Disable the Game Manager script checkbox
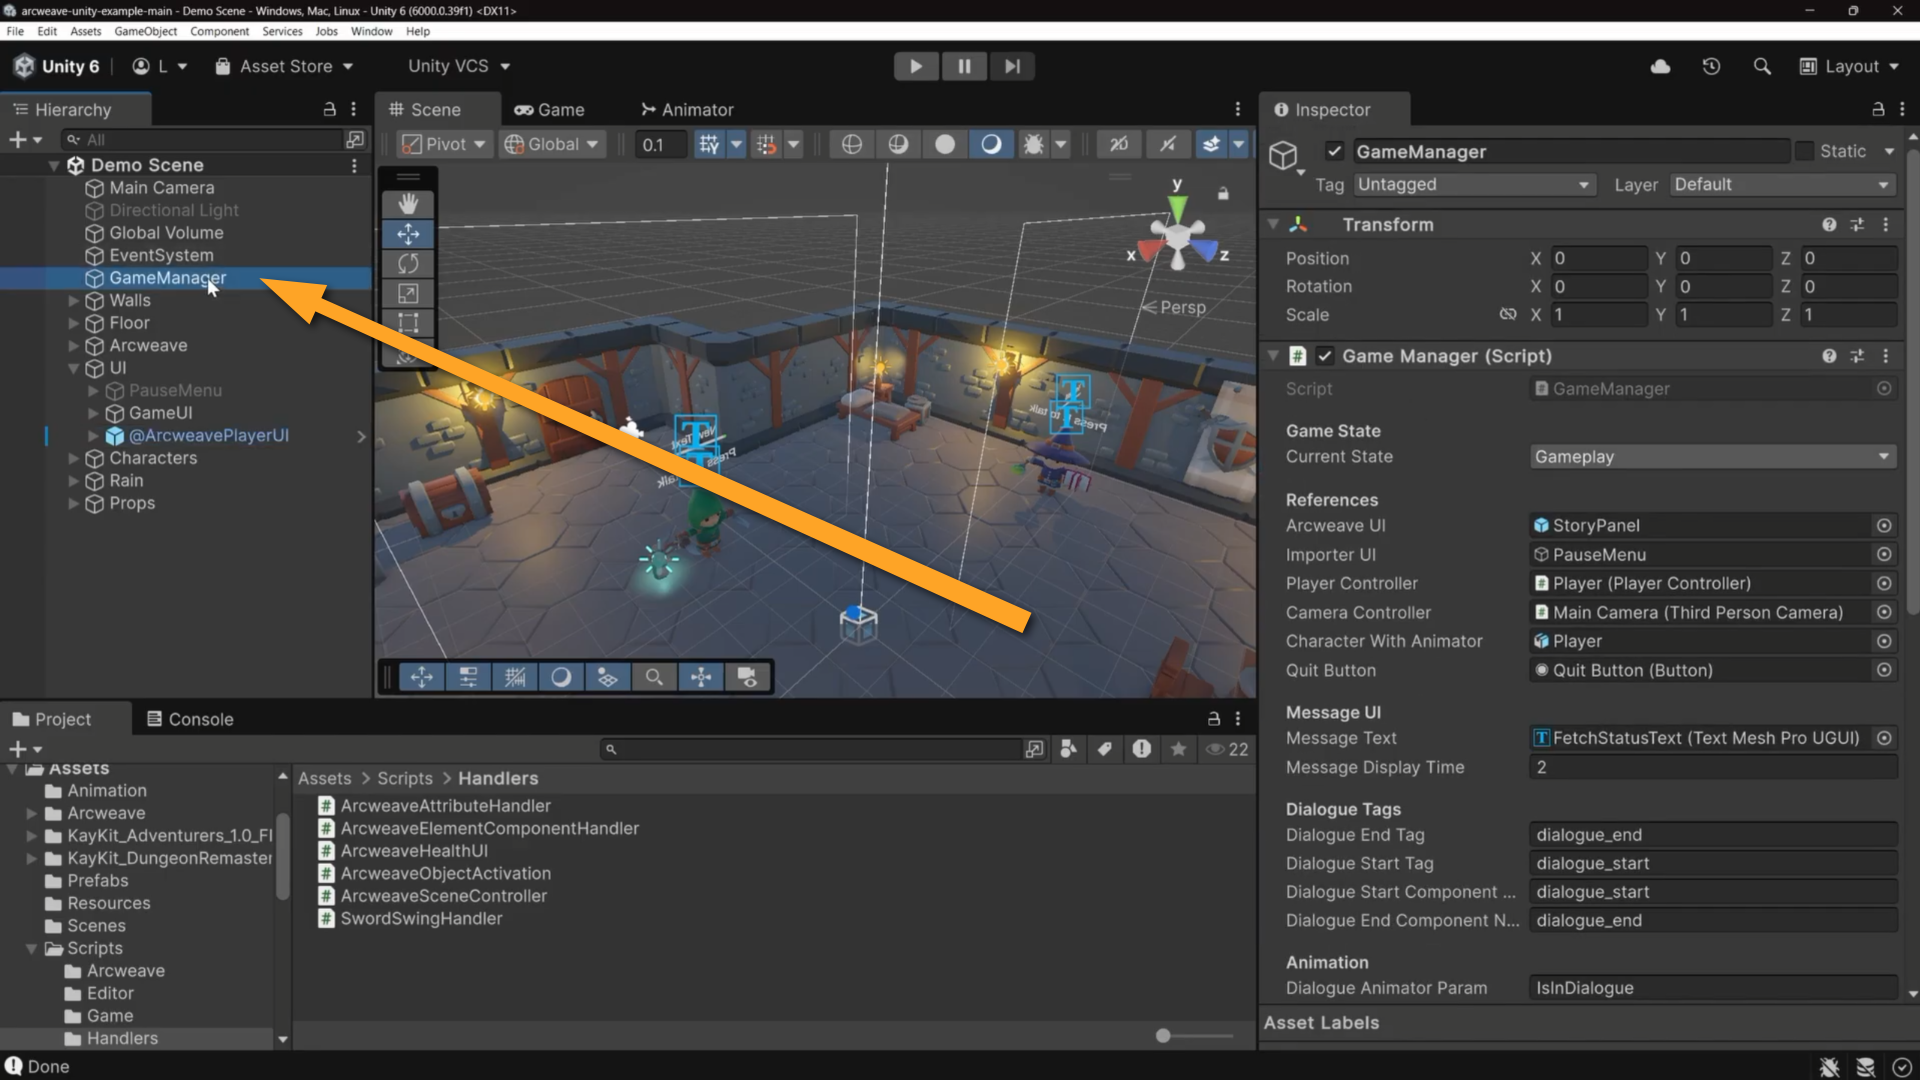The image size is (1920, 1080). tap(1325, 356)
